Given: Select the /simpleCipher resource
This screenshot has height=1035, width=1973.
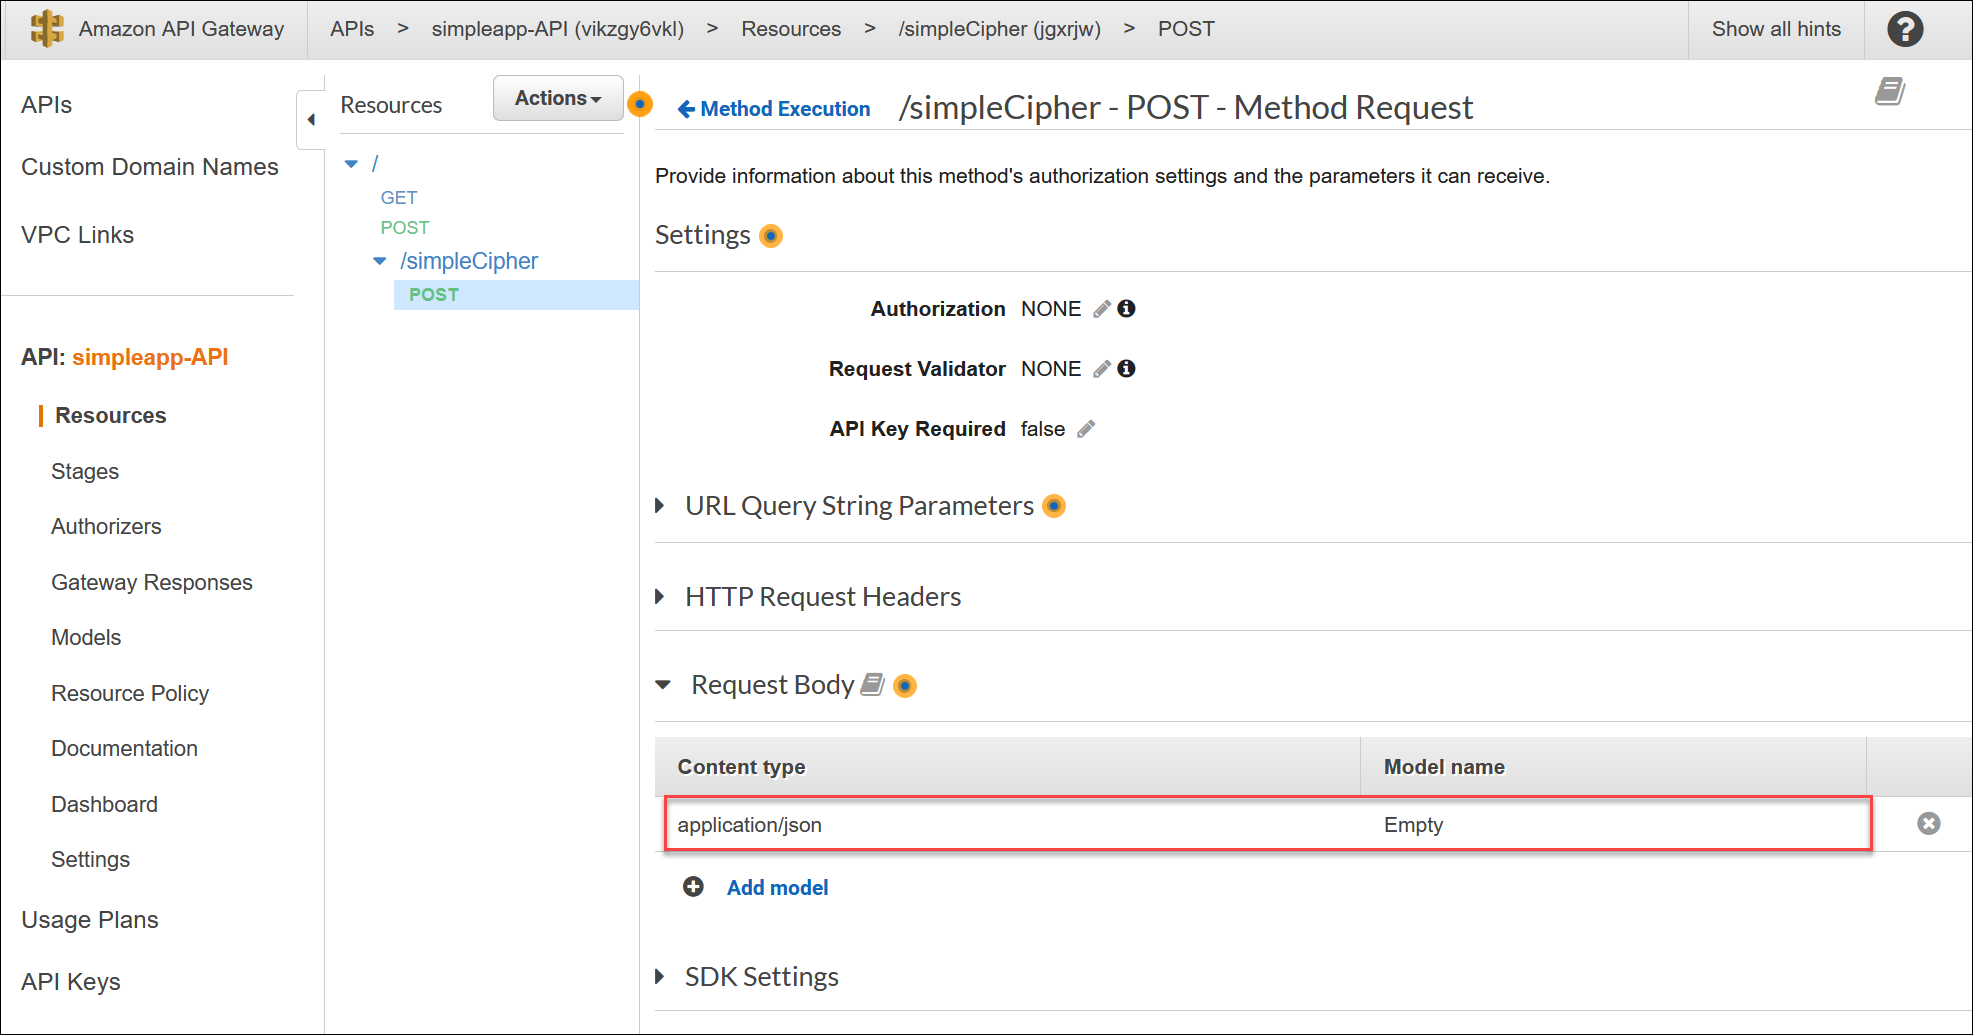Looking at the screenshot, I should (469, 261).
